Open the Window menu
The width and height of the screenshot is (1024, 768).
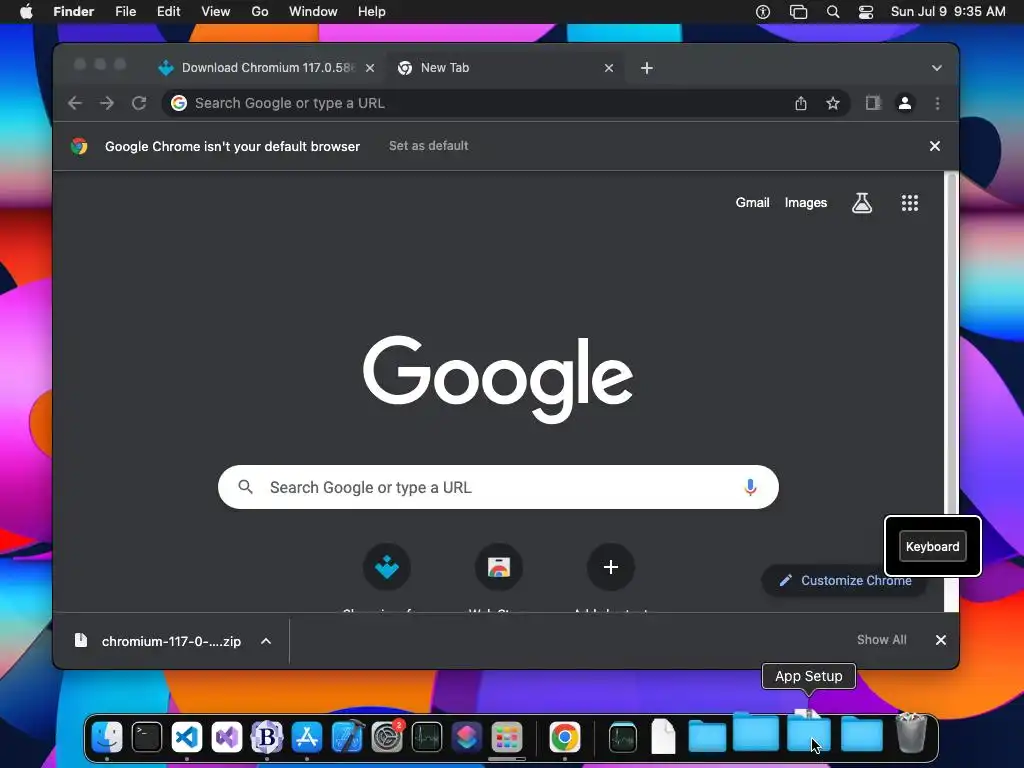313,12
